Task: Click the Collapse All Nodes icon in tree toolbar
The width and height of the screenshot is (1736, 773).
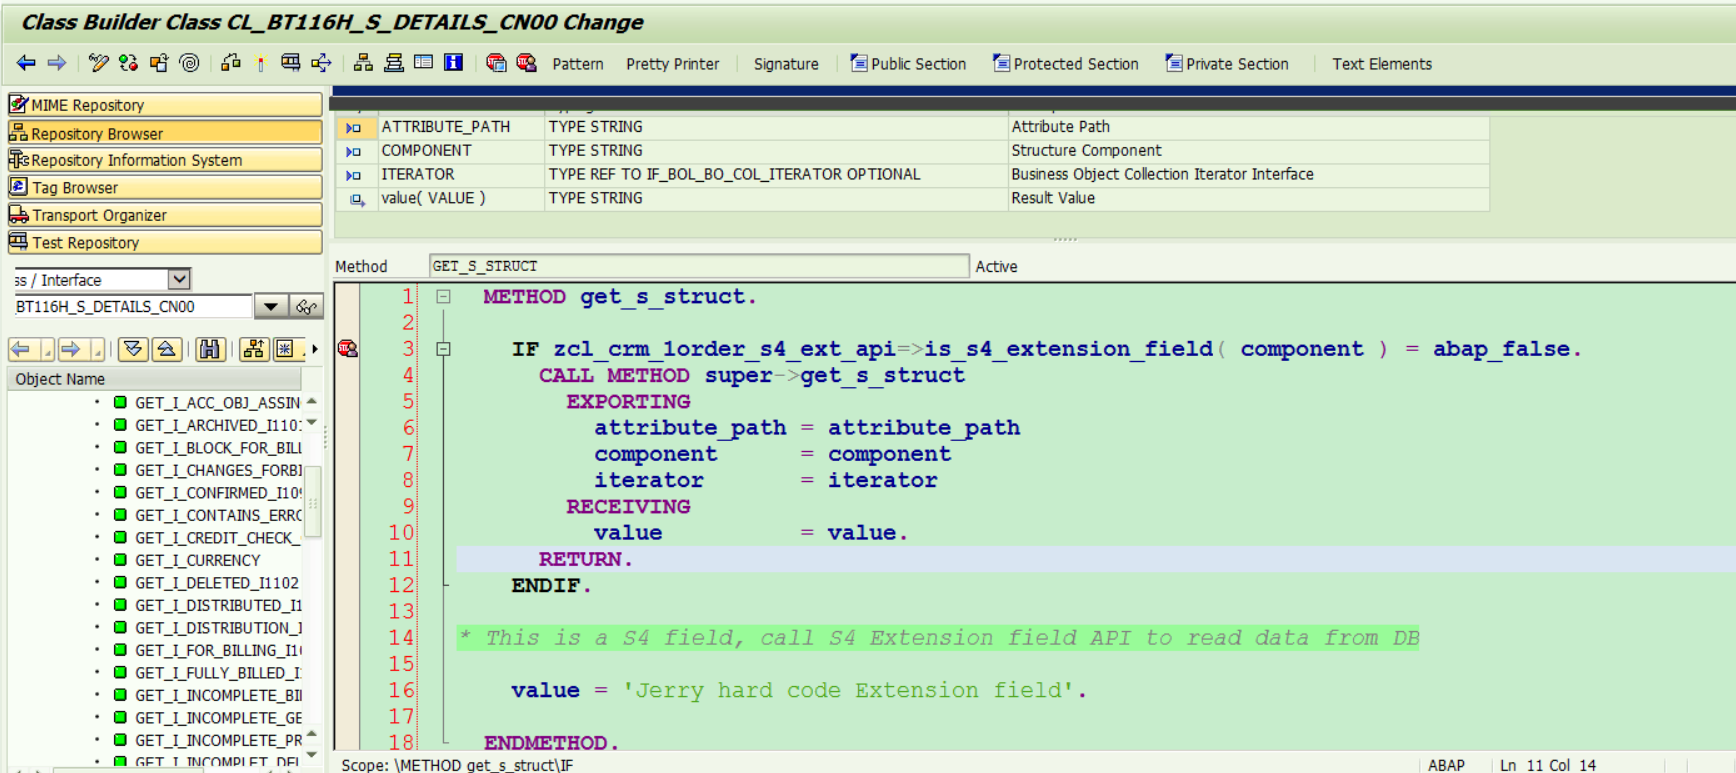Action: 167,349
